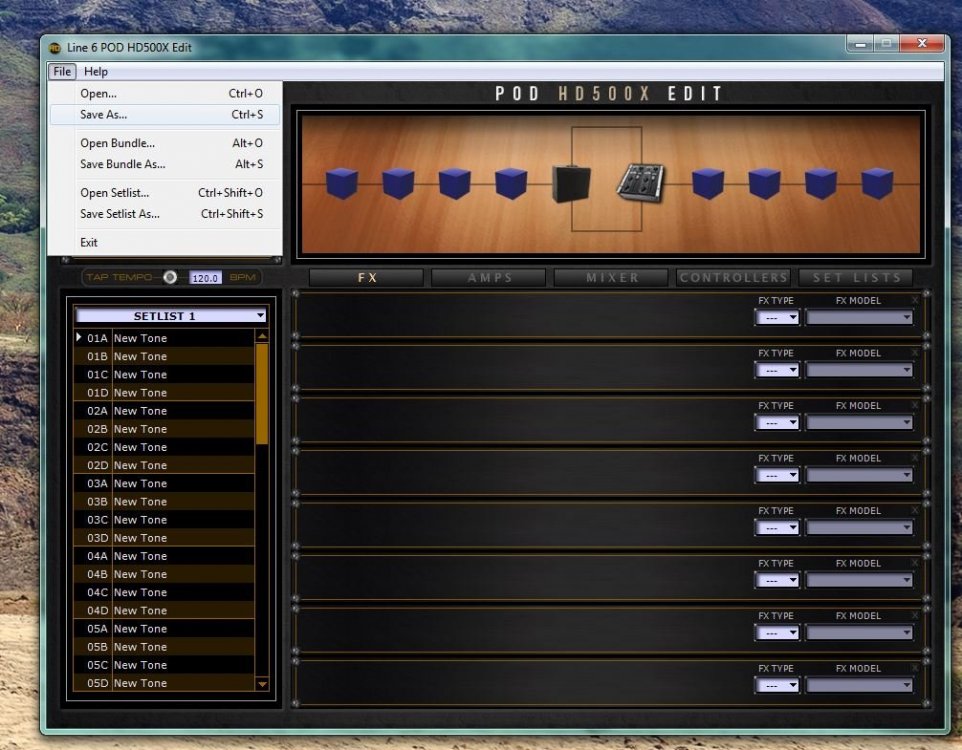This screenshot has width=962, height=750.
Task: Select the last blue FX block
Action: [x=877, y=183]
